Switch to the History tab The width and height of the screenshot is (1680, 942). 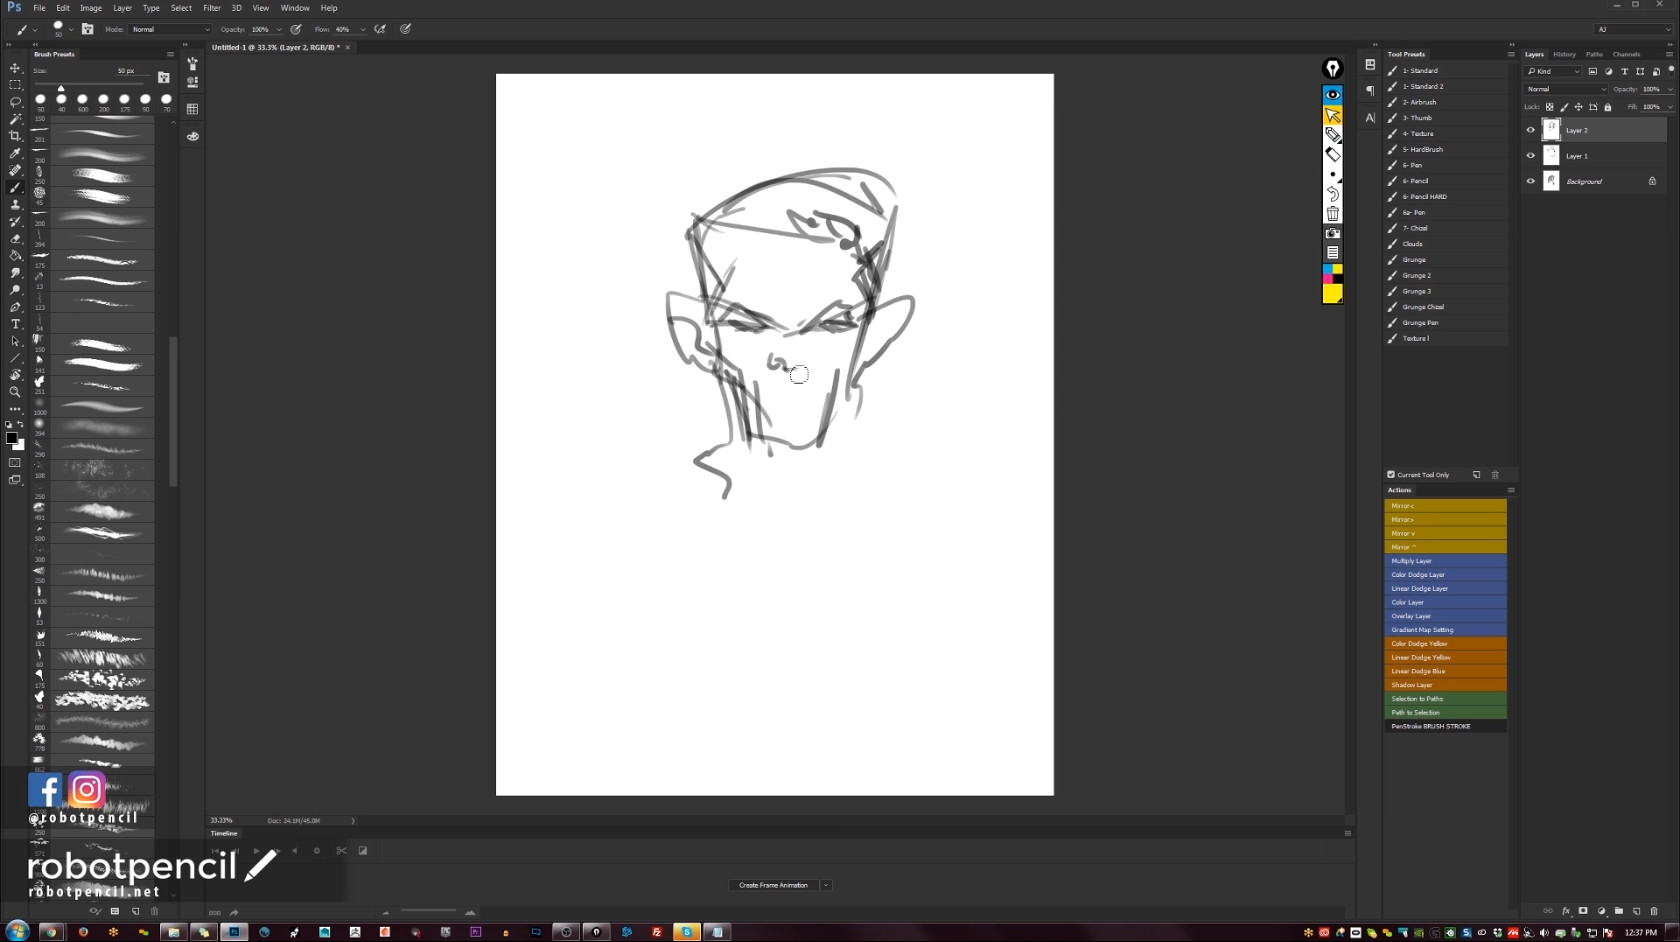[1564, 54]
